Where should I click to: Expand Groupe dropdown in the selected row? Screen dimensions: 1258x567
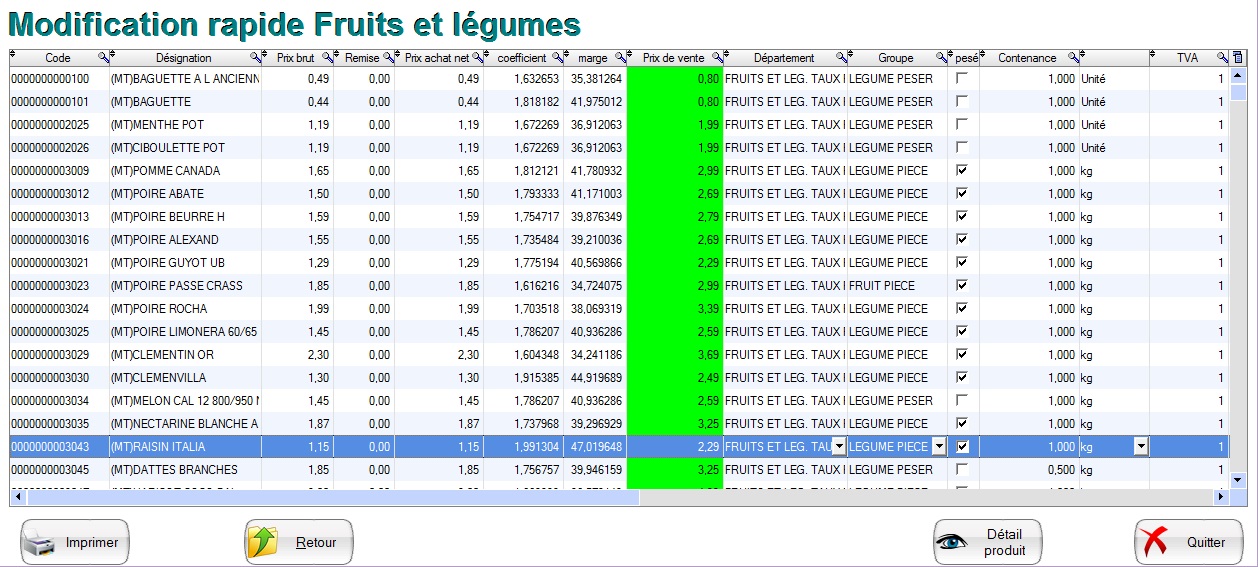pyautogui.click(x=939, y=447)
